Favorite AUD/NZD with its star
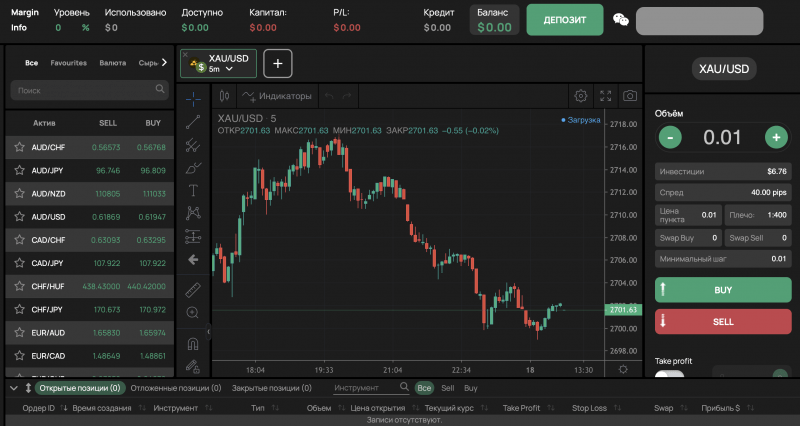Image resolution: width=800 pixels, height=426 pixels. click(19, 193)
